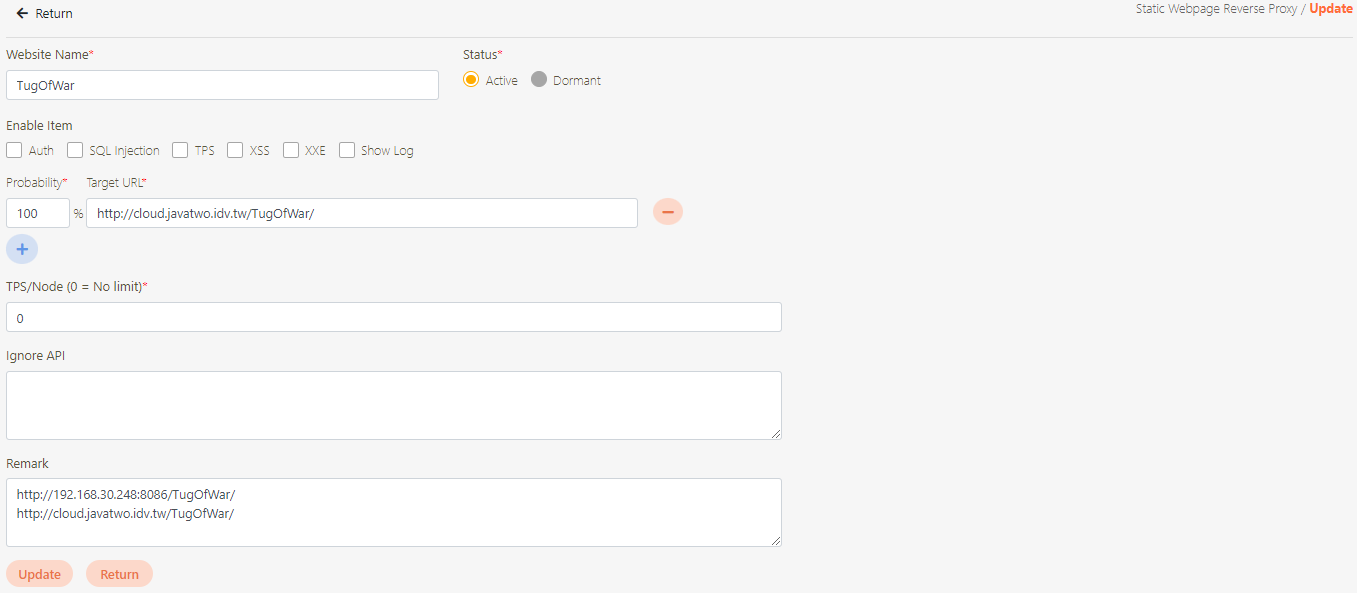Enable the Show Log checkbox
The width and height of the screenshot is (1357, 593).
click(347, 150)
